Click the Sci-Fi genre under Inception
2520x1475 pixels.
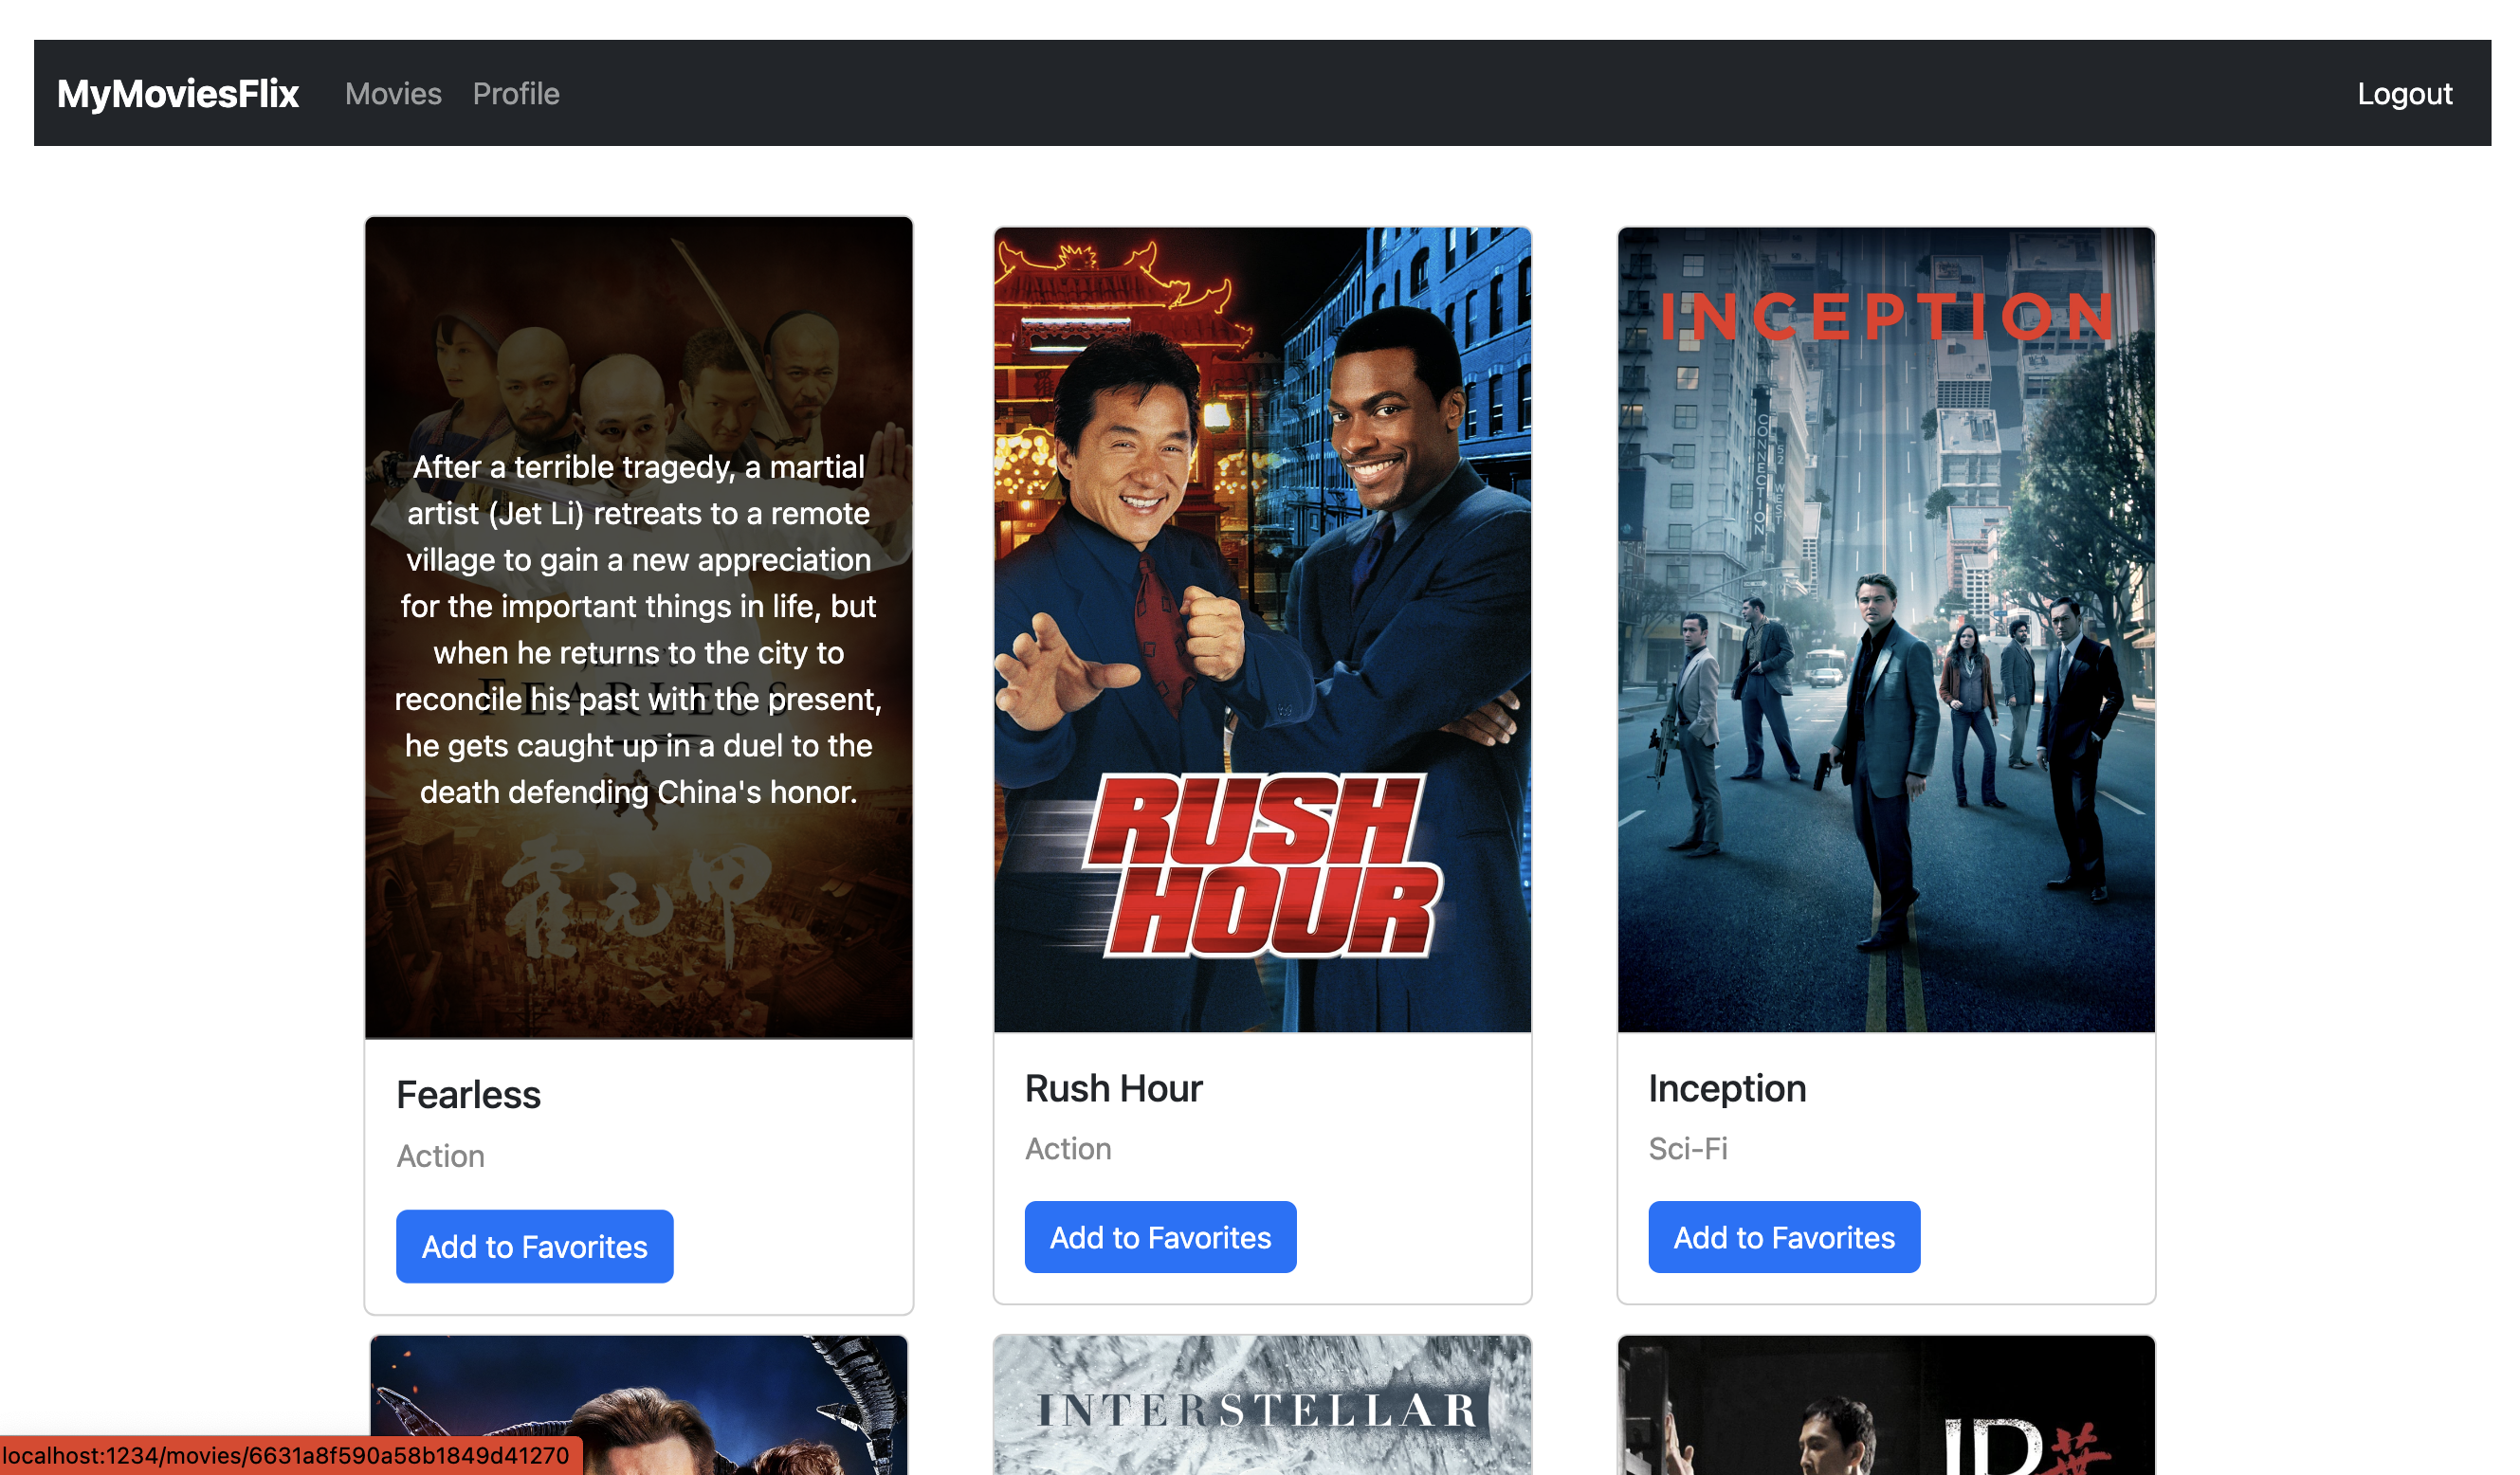1688,1149
